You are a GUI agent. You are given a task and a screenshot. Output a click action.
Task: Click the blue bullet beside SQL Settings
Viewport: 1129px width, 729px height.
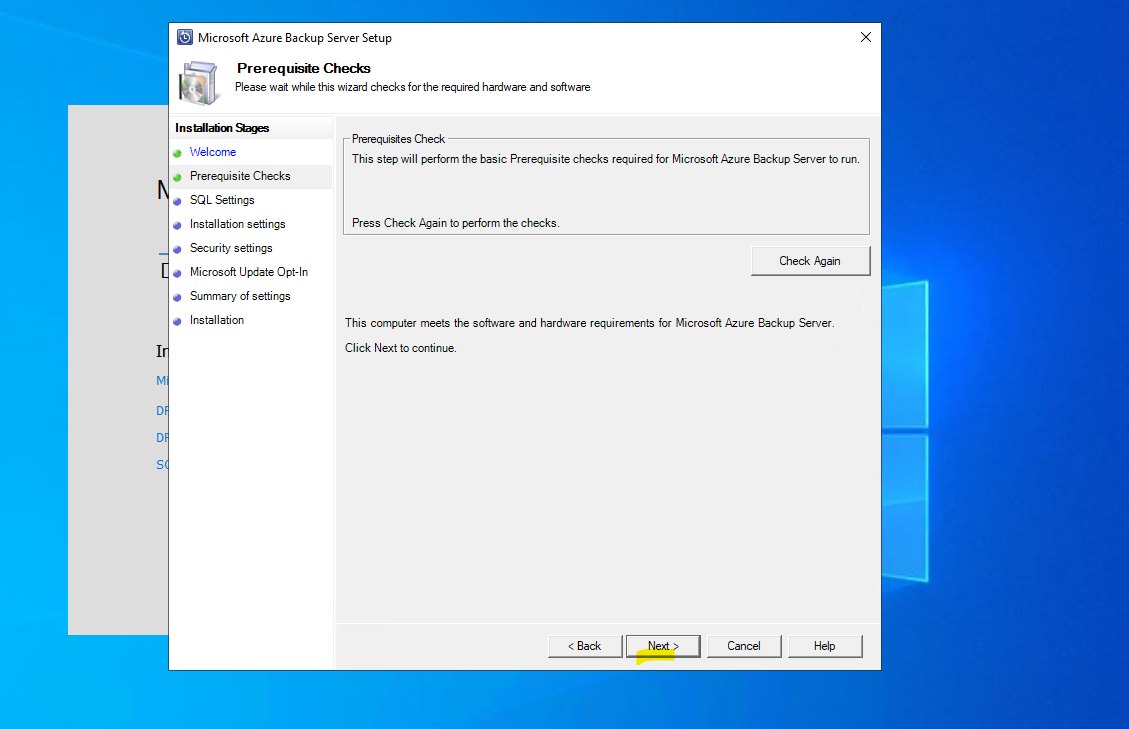177,201
